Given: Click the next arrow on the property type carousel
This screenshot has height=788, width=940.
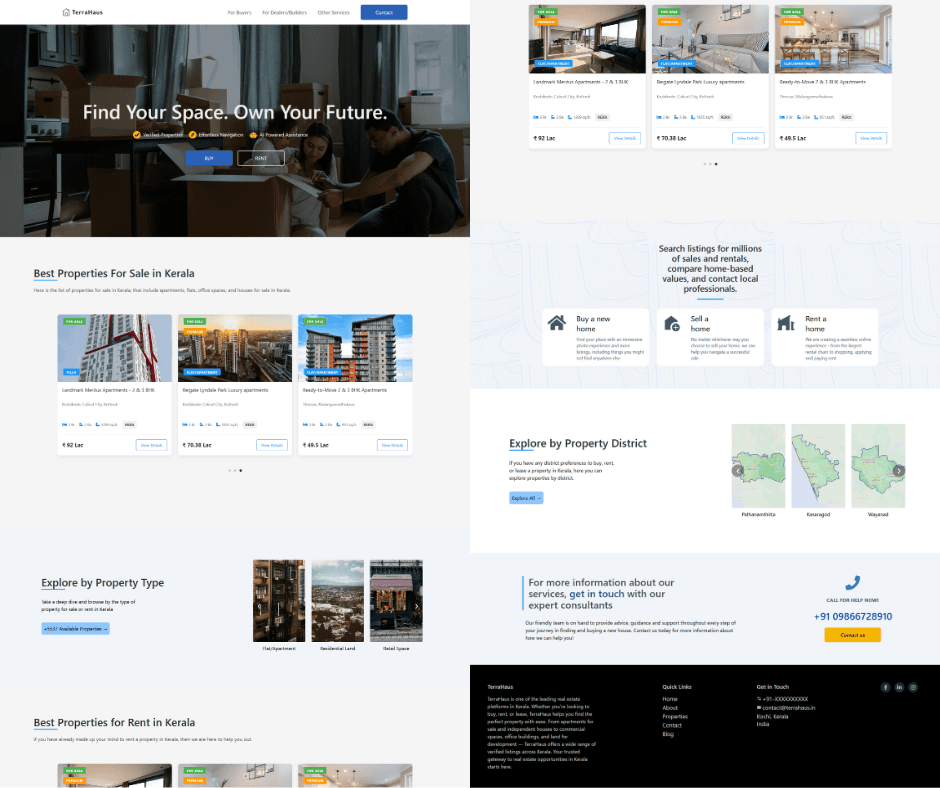Looking at the screenshot, I should 417,606.
